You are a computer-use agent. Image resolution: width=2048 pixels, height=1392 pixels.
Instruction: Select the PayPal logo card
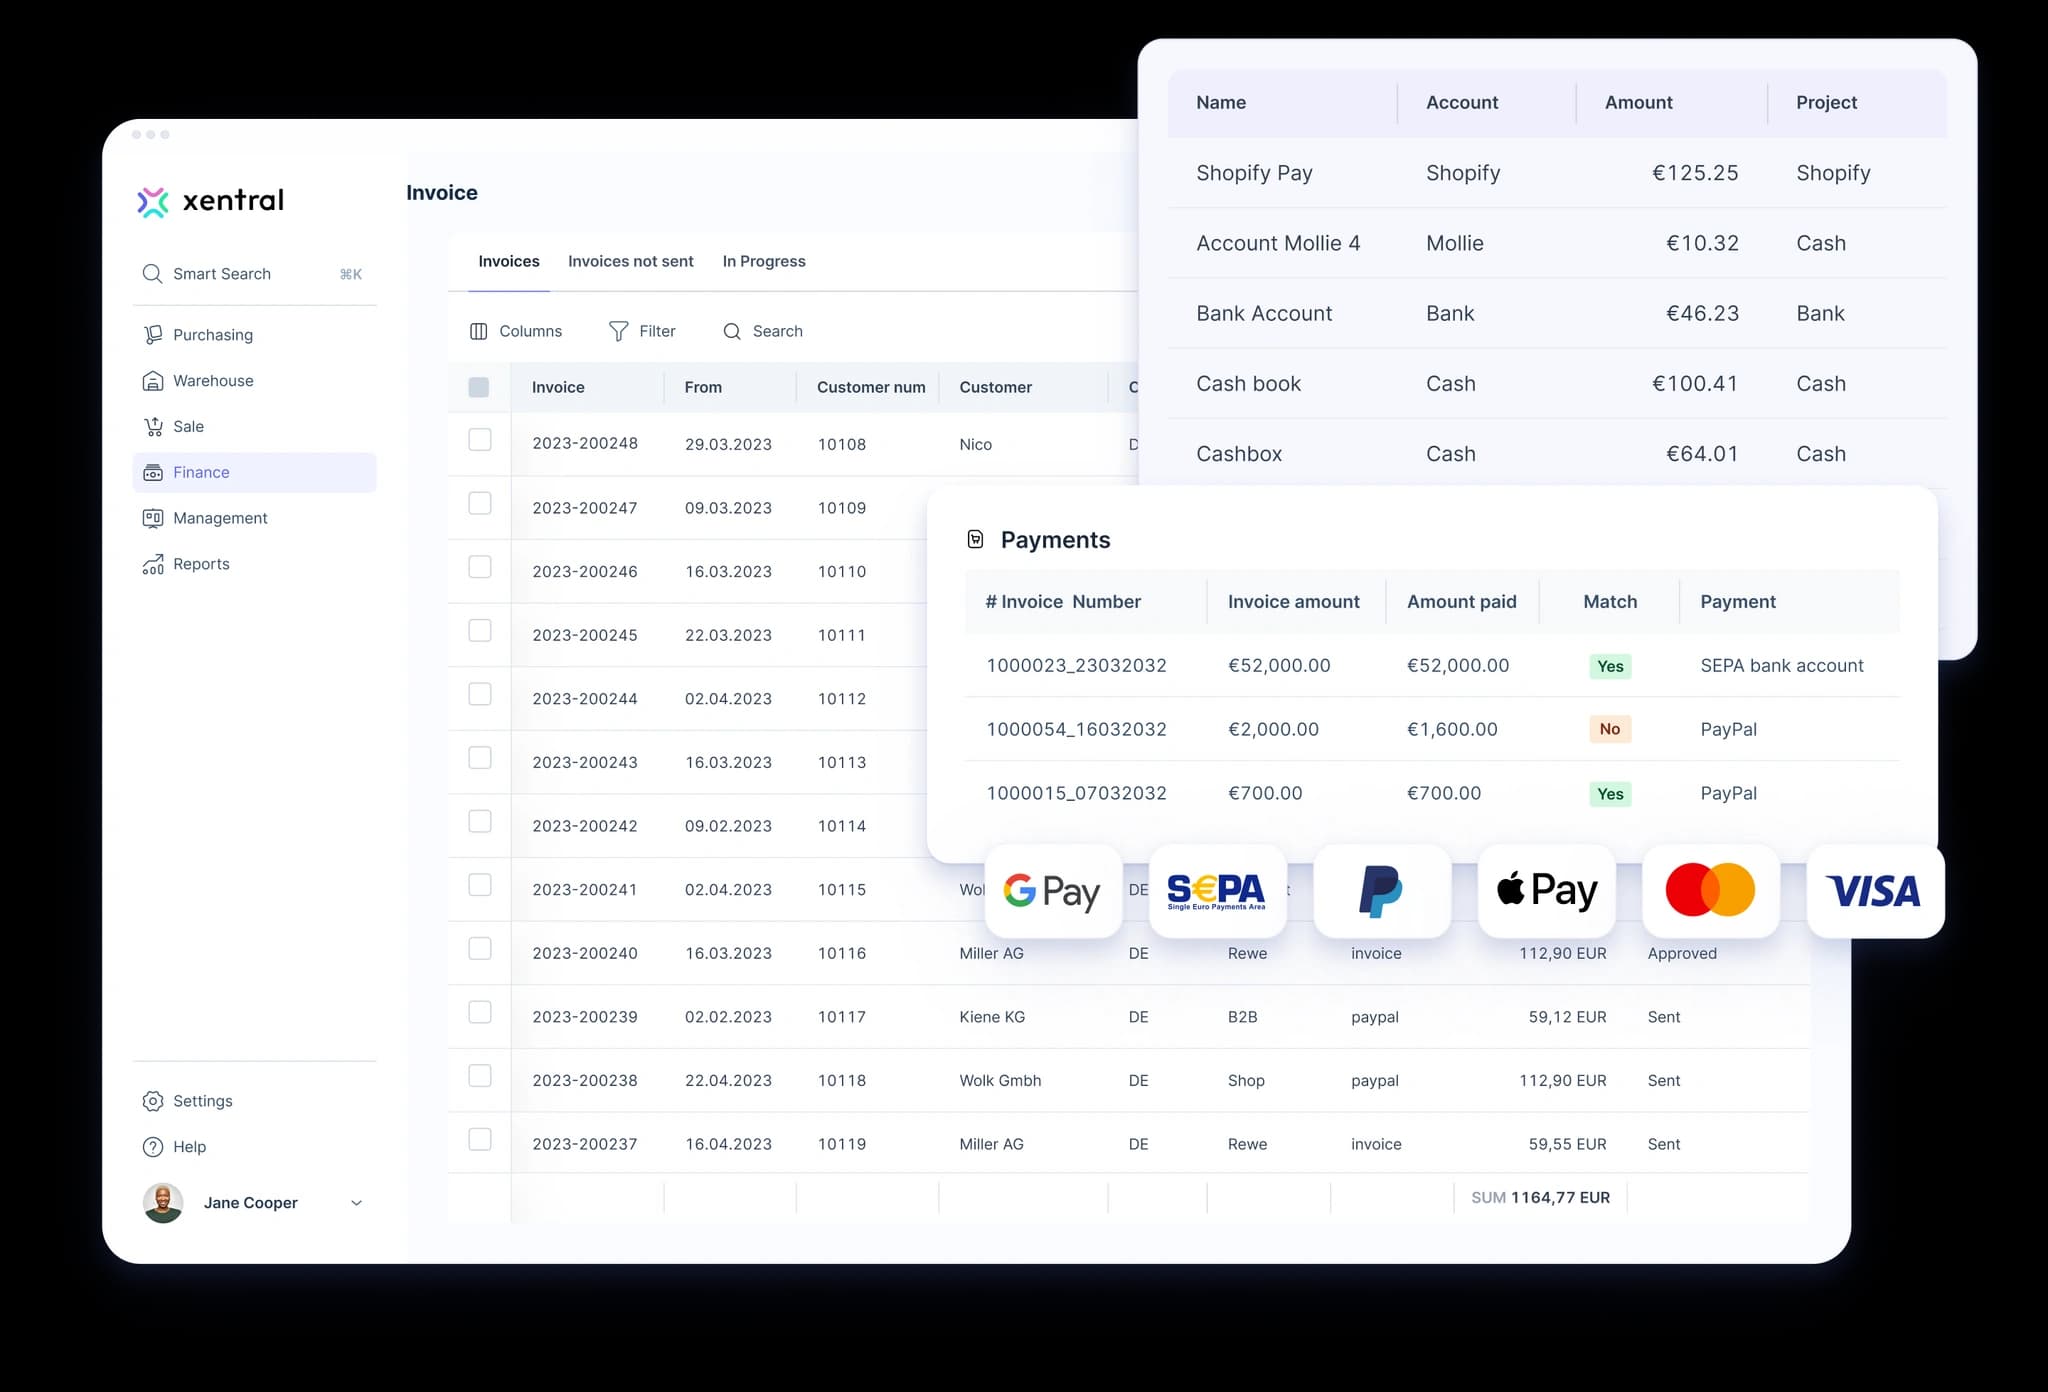(x=1382, y=890)
